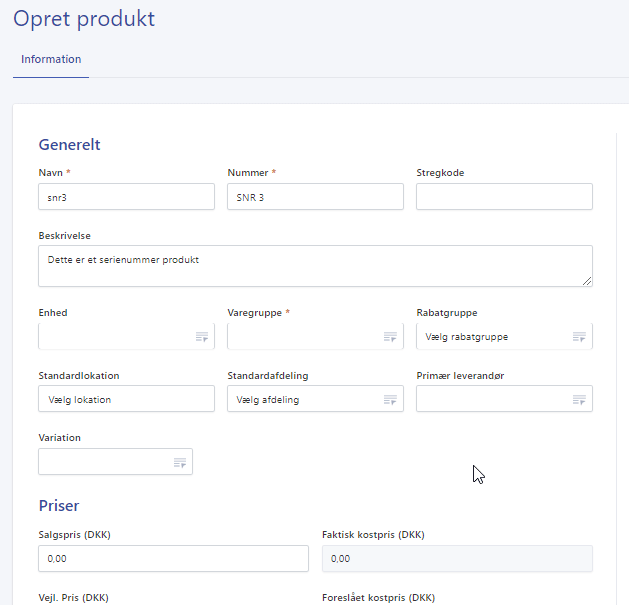Focus the Salgspris (DKK) price field
This screenshot has width=629, height=605.
coord(173,559)
